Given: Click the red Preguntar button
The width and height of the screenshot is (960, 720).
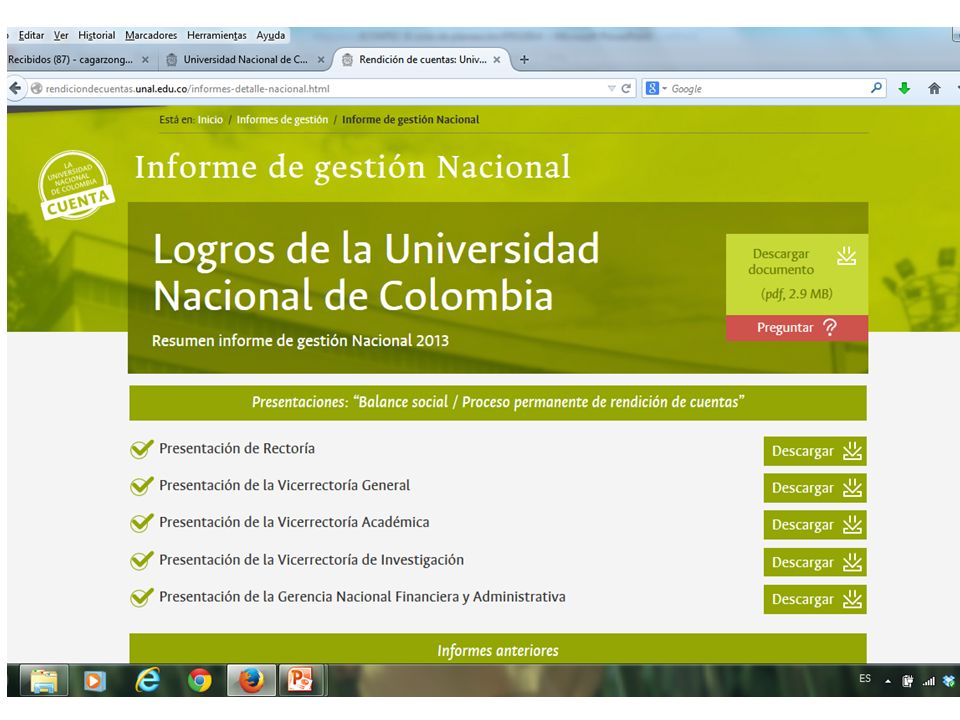Looking at the screenshot, I should pos(797,328).
